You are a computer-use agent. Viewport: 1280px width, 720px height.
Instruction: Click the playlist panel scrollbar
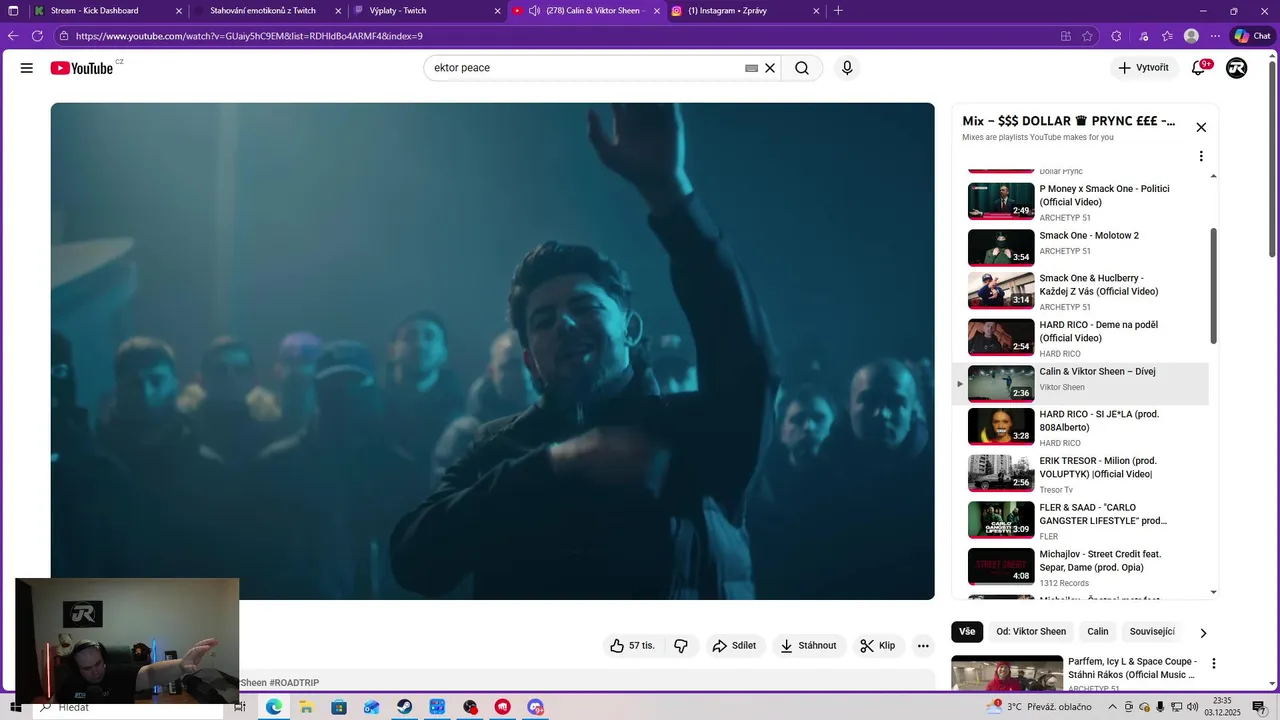[x=1214, y=285]
